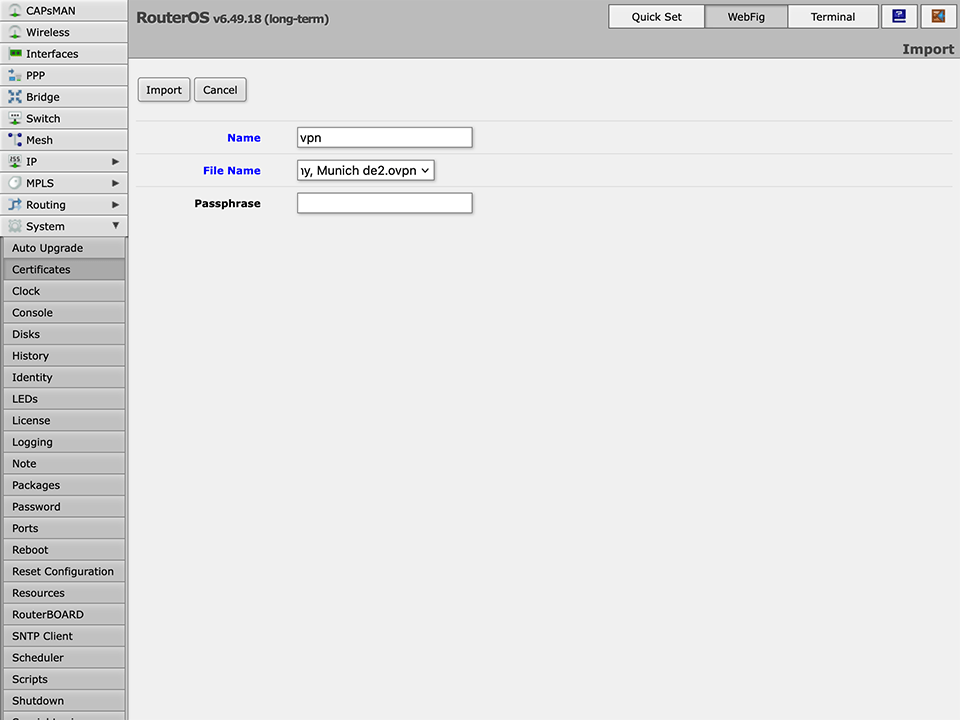Screen dimensions: 960x720
Task: Expand the Routing submenu arrow
Action: click(115, 205)
